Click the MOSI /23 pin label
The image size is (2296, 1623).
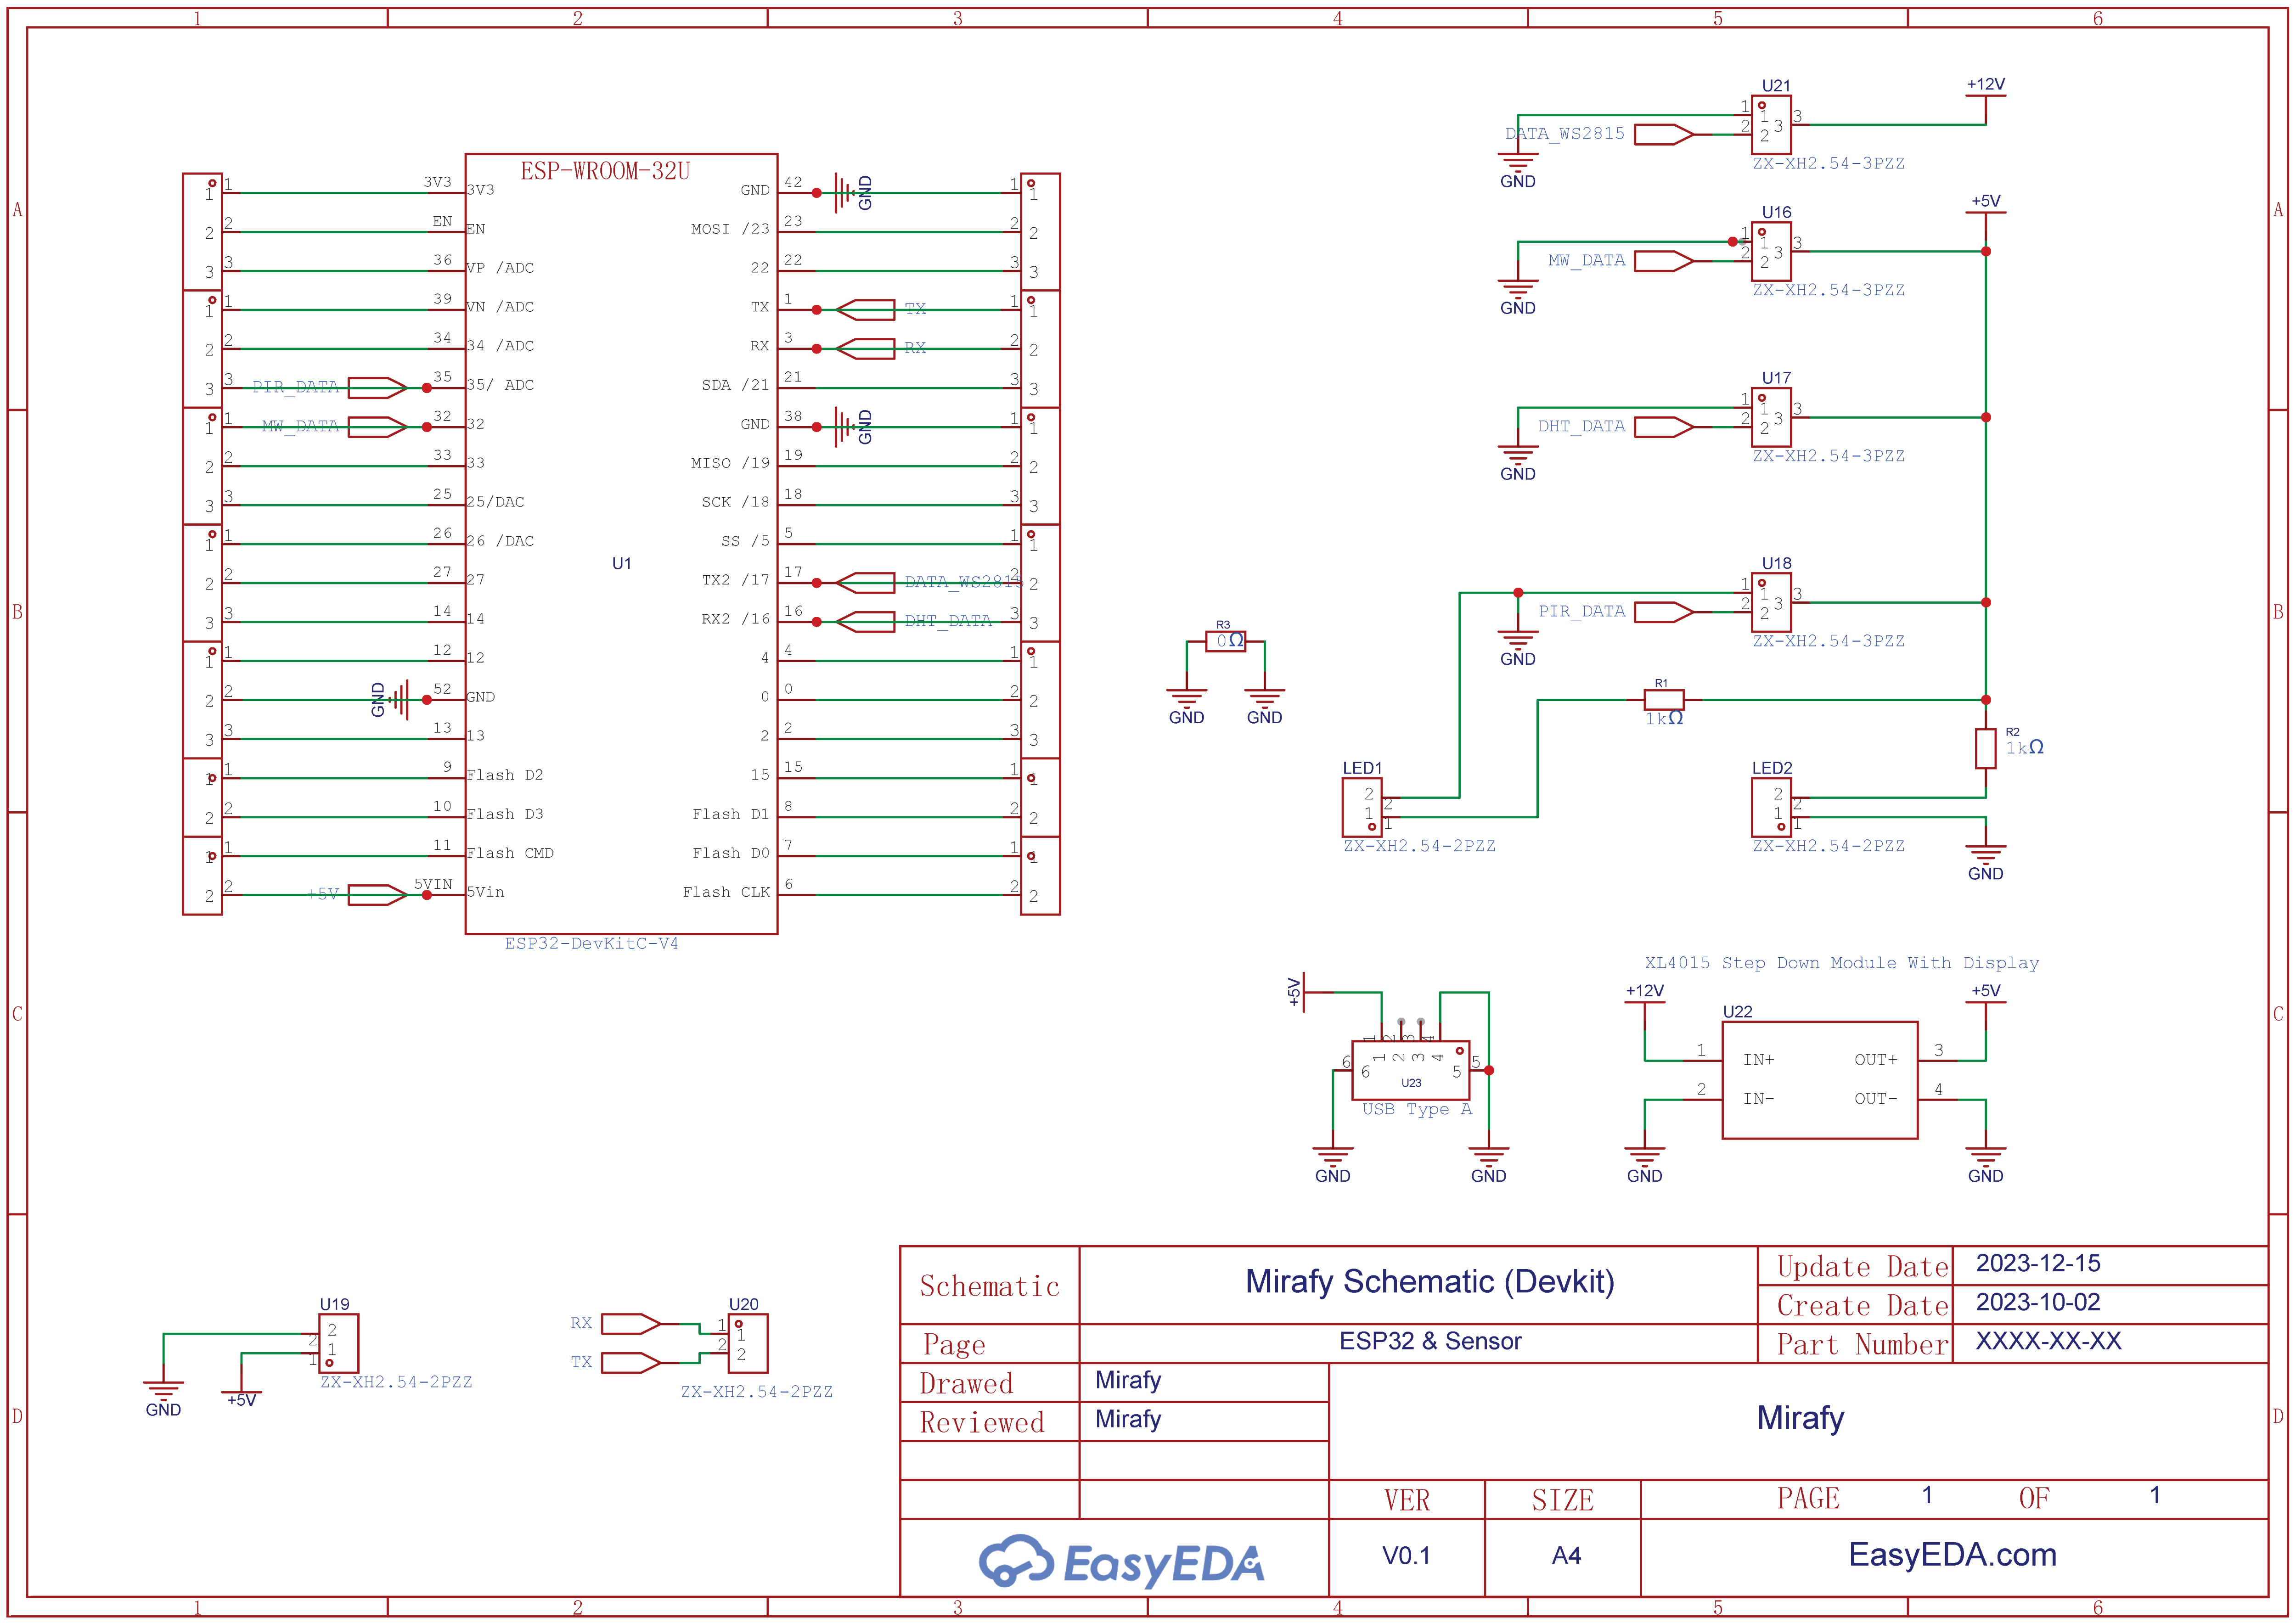click(x=730, y=229)
